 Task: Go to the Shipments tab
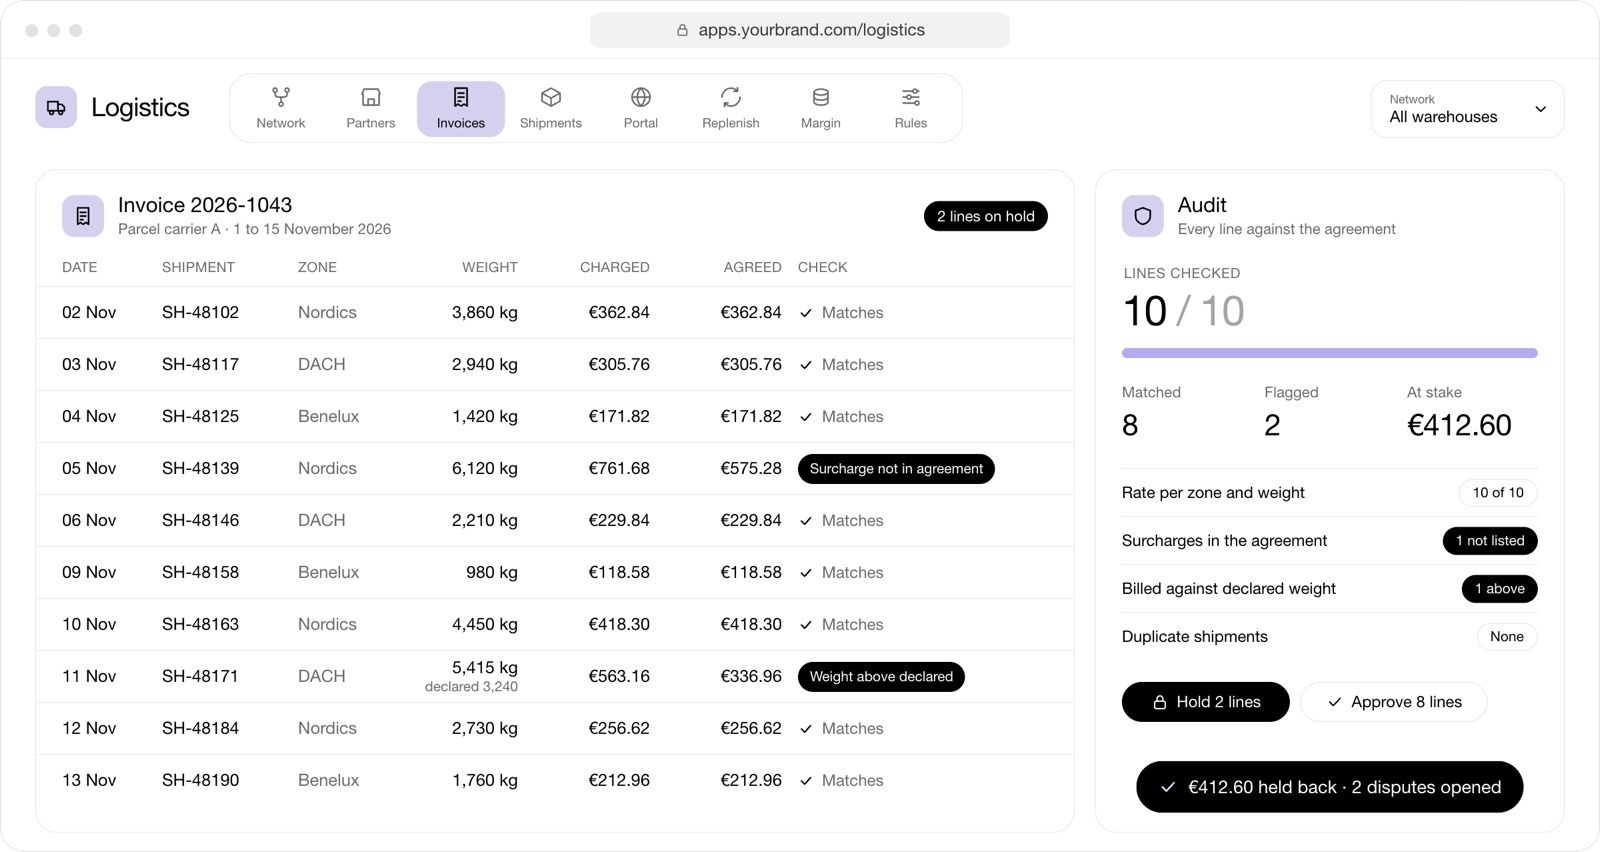tap(551, 109)
